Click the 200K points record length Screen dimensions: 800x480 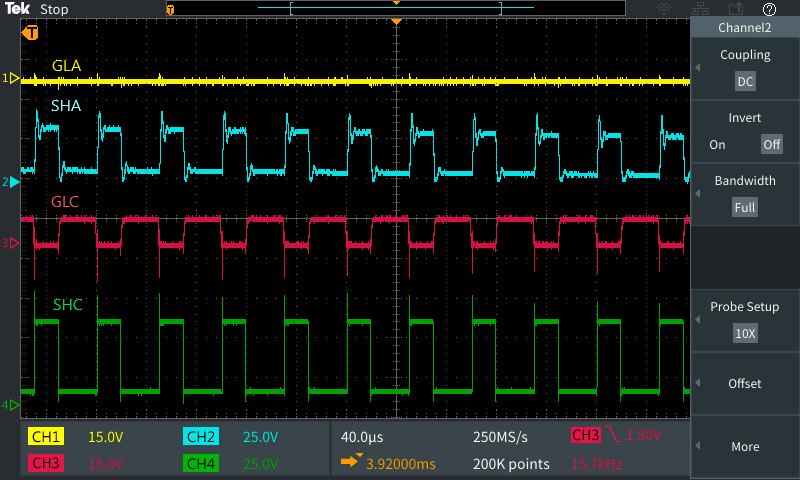511,464
